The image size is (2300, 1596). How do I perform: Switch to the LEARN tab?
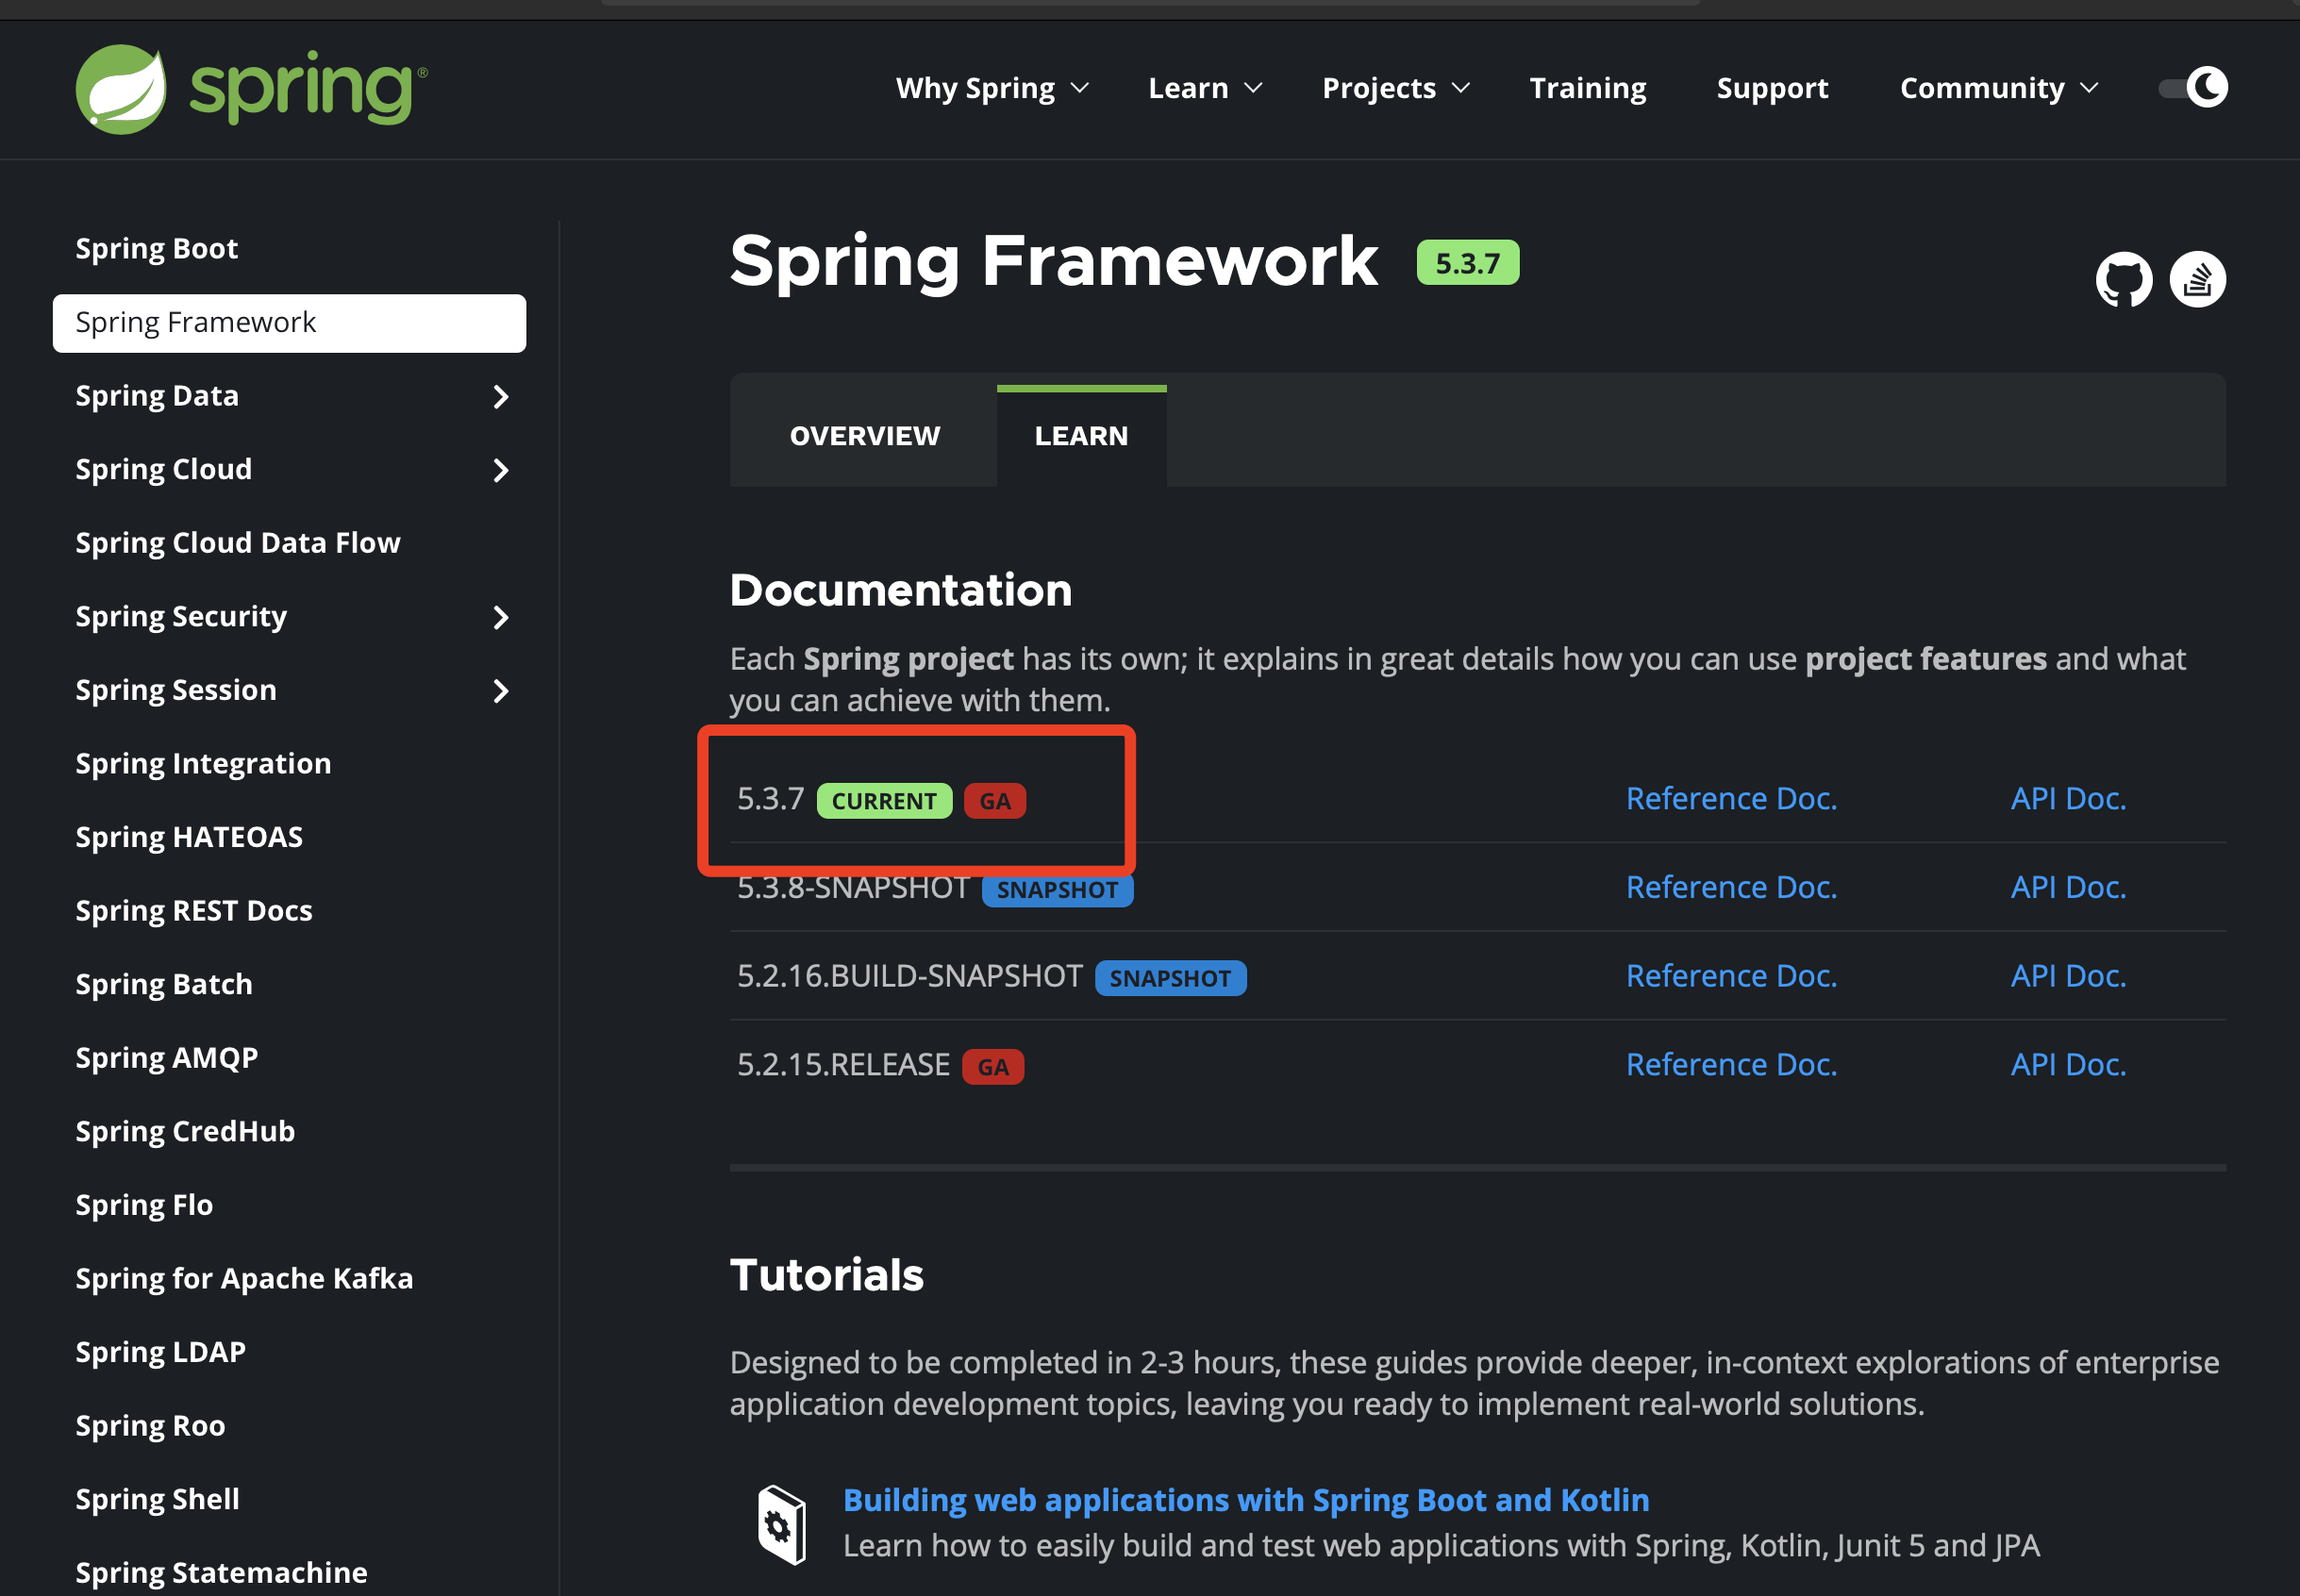click(1081, 436)
